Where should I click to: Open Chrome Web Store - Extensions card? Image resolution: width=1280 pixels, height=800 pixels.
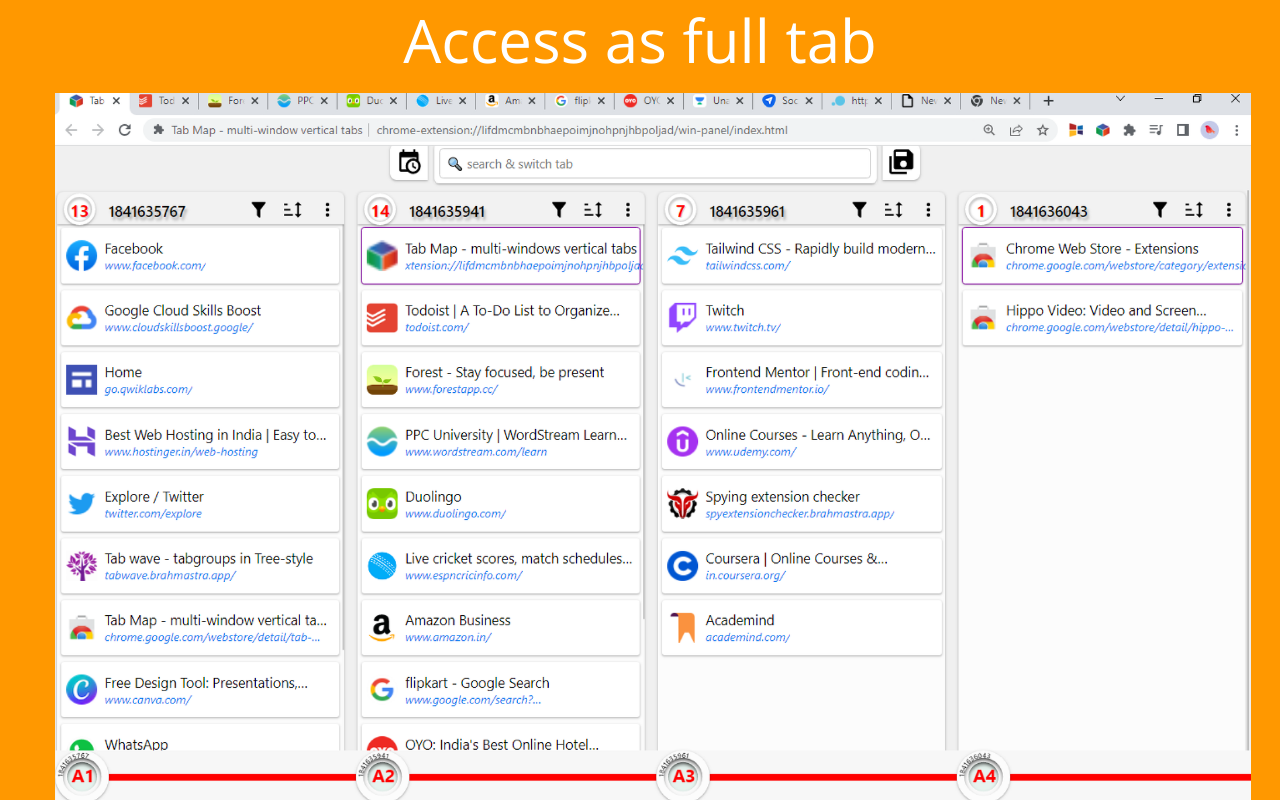[1102, 256]
